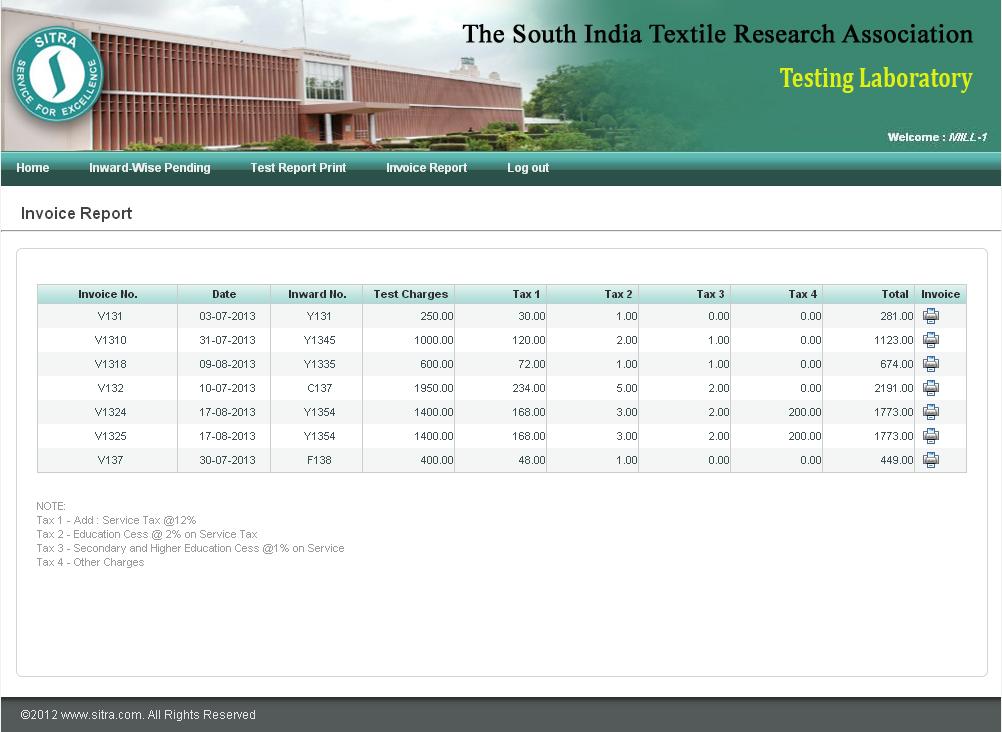This screenshot has width=1002, height=732.
Task: Select invoice number V1318 cell
Action: 110,364
